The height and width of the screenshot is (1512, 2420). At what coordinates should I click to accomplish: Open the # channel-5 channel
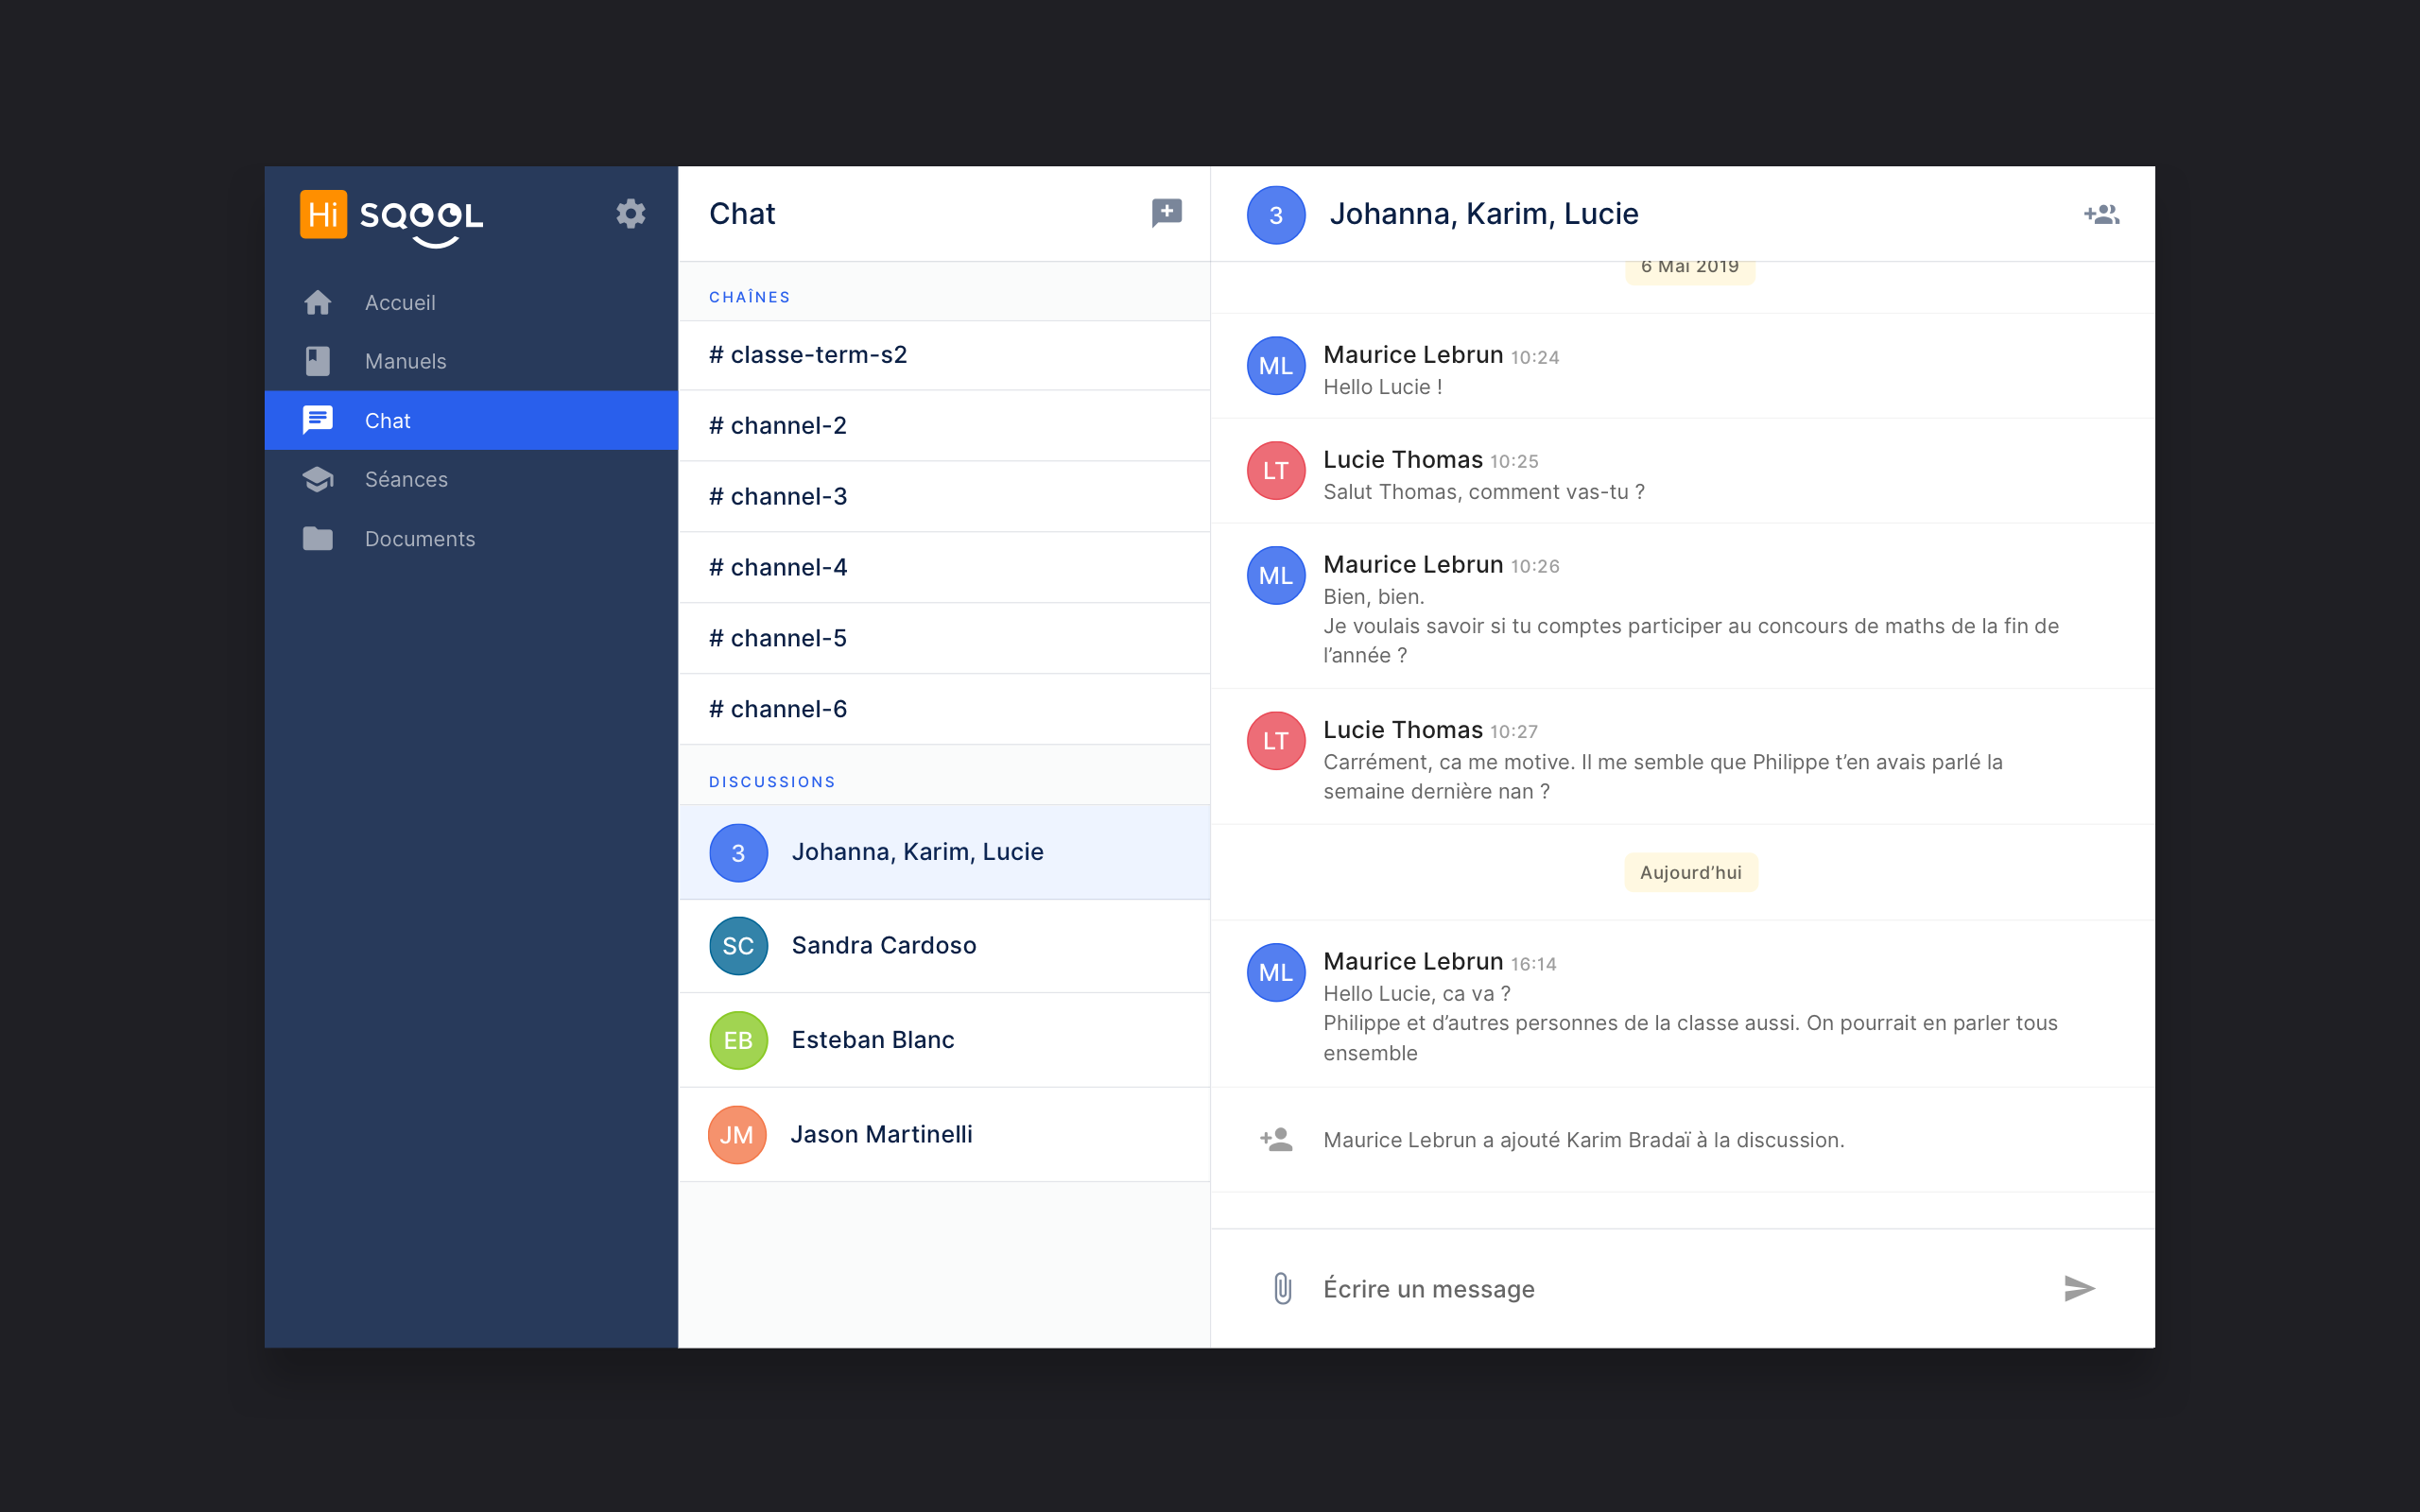[944, 638]
